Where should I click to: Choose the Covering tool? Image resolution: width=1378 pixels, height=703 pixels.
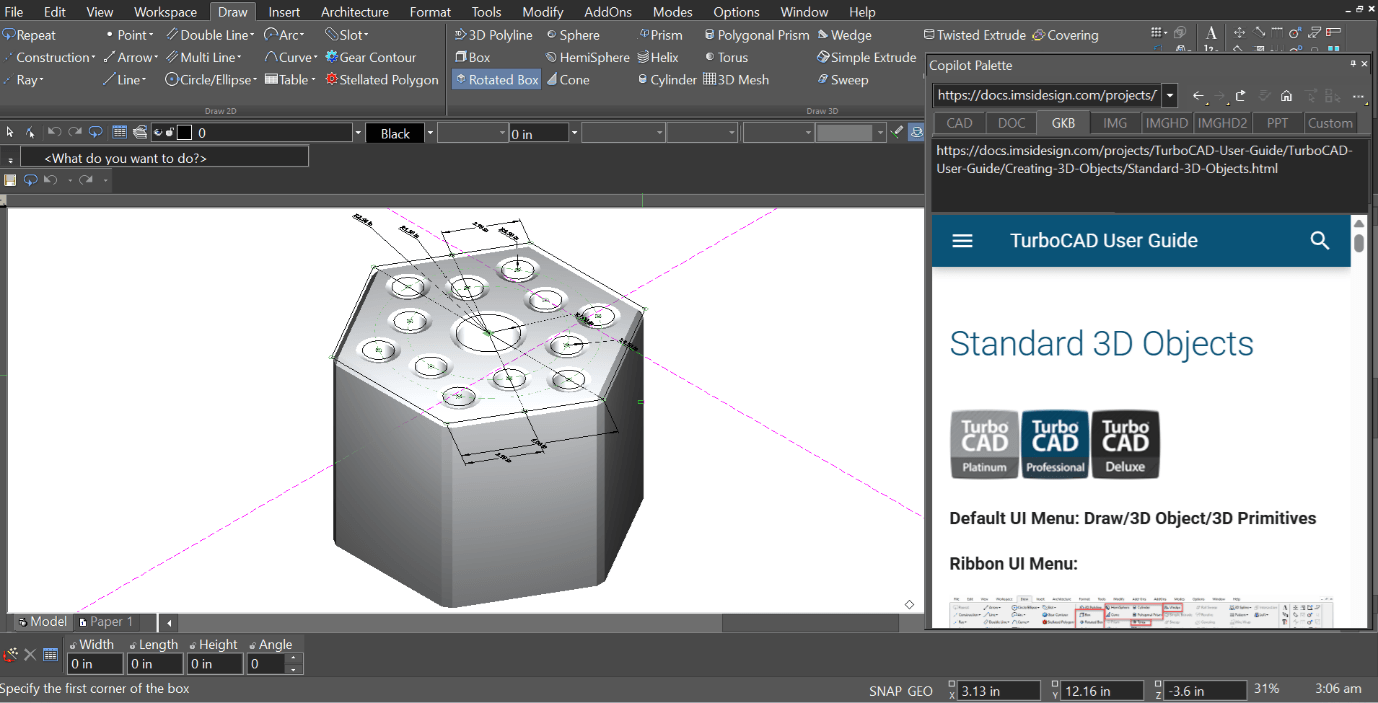coord(1065,35)
